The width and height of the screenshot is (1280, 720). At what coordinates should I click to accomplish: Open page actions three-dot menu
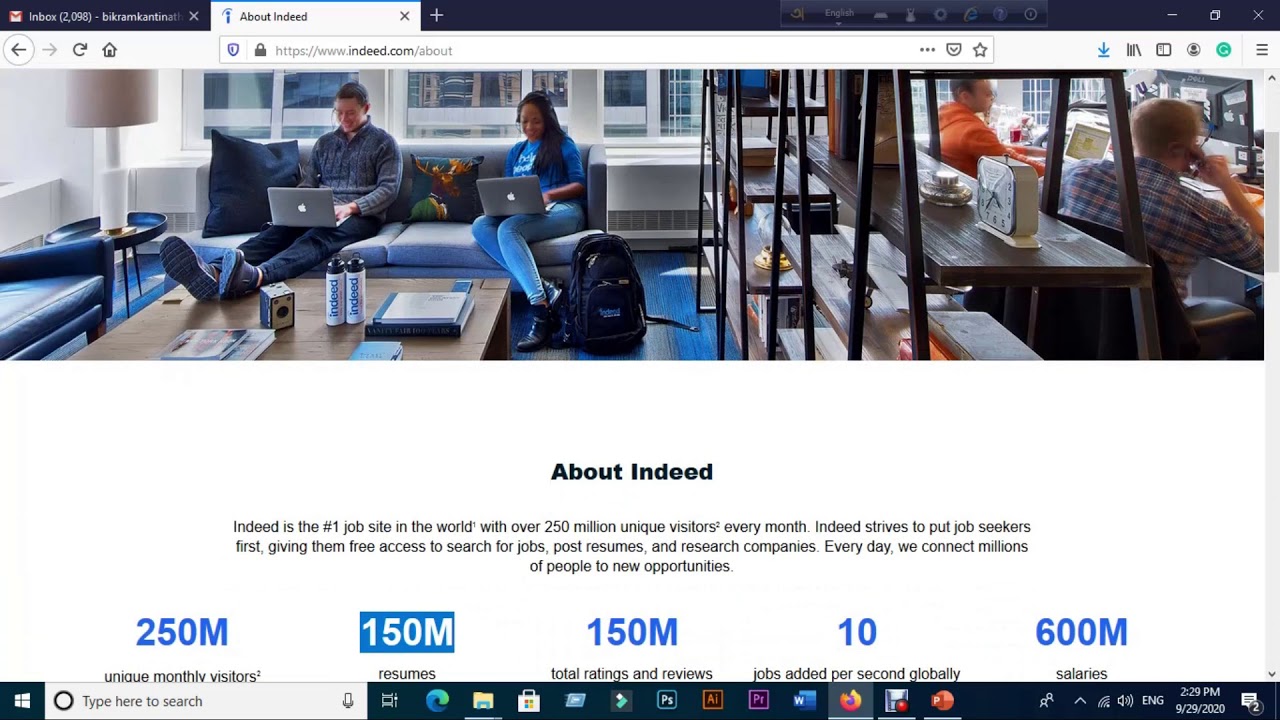click(927, 50)
